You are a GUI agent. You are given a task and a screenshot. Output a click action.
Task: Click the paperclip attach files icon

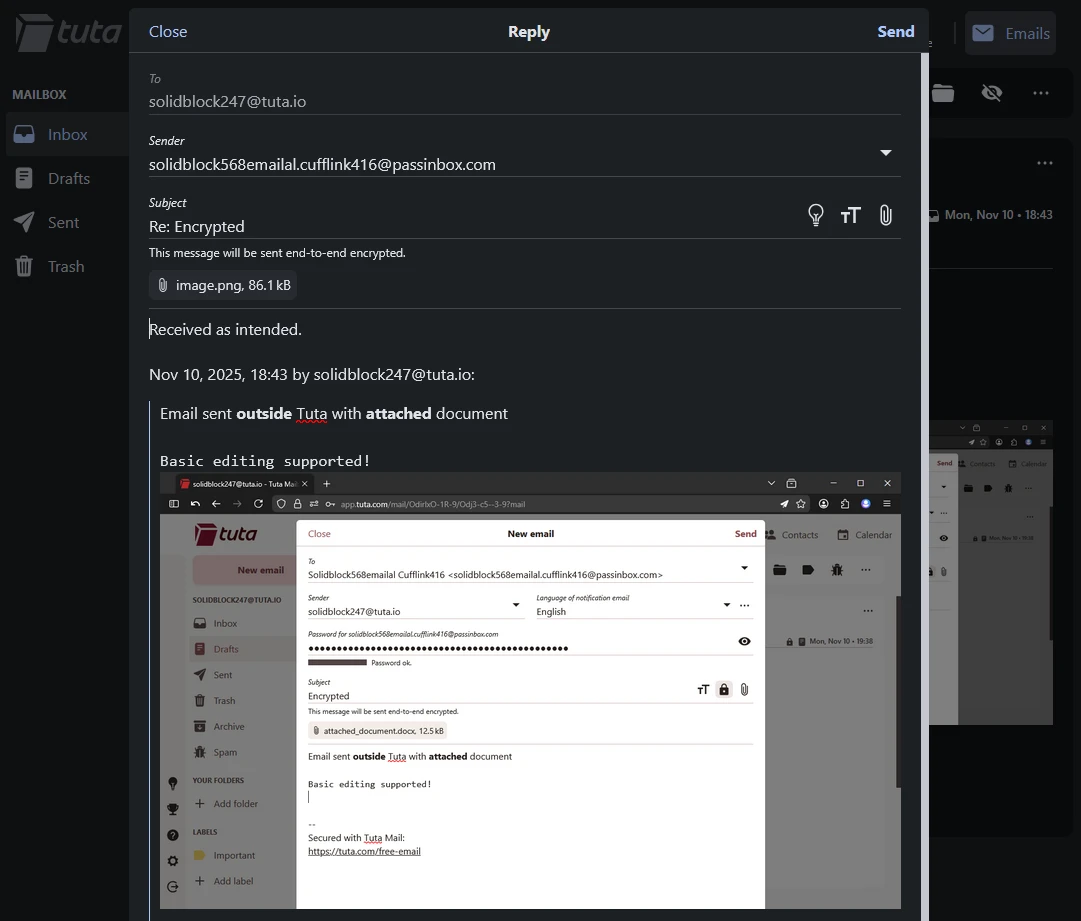point(885,215)
